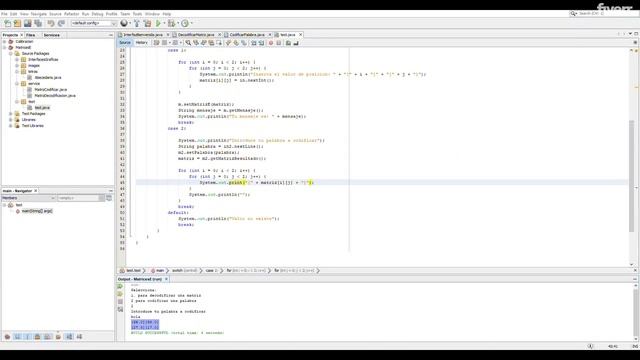Open the Tools menu
The height and width of the screenshot is (360, 640).
point(138,14)
